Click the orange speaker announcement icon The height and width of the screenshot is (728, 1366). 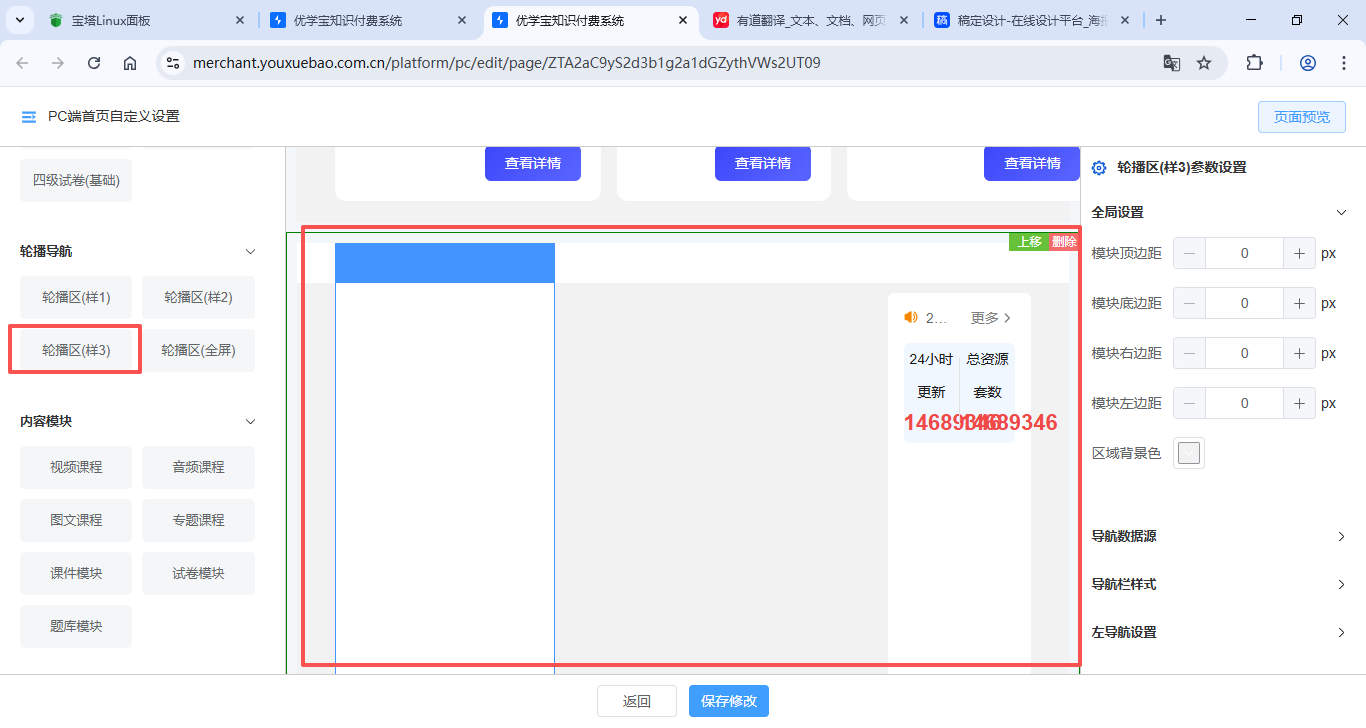click(x=910, y=317)
